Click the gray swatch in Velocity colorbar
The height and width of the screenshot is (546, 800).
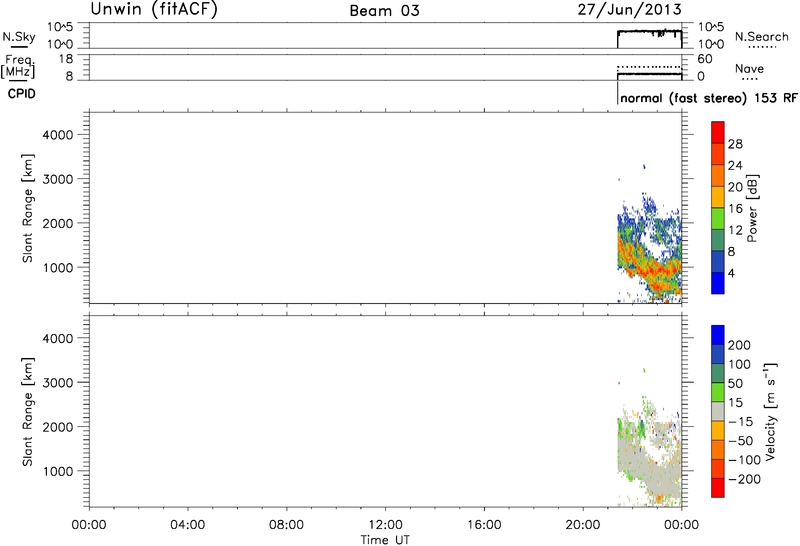point(717,411)
